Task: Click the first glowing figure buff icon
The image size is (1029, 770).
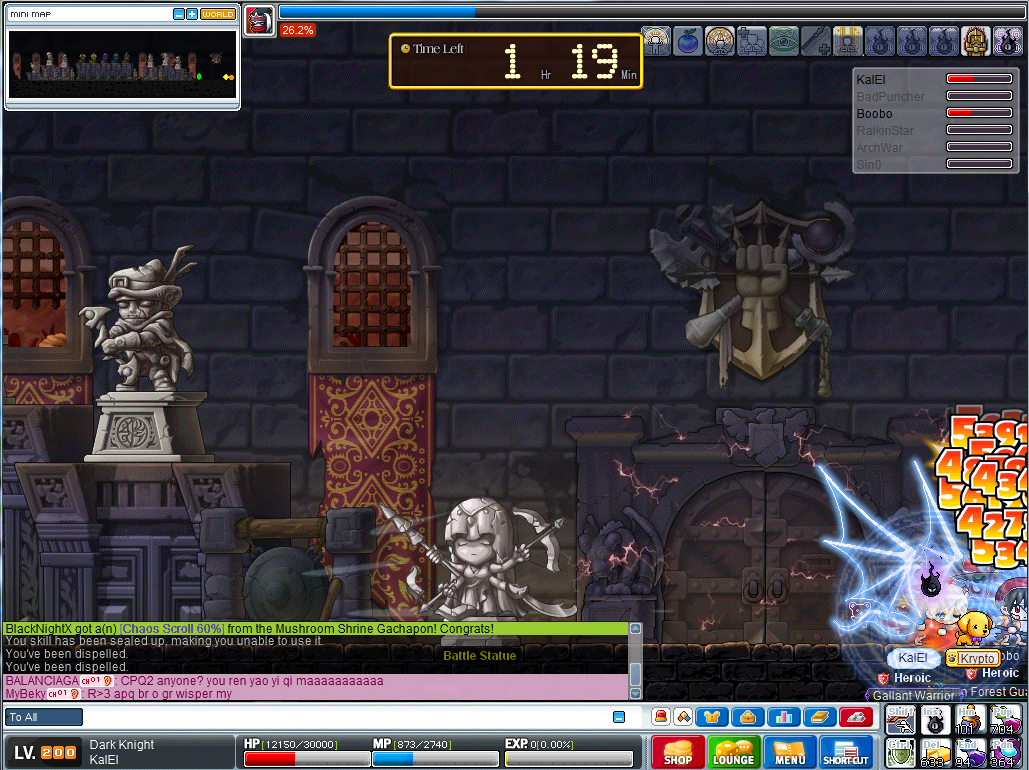Action: click(656, 41)
